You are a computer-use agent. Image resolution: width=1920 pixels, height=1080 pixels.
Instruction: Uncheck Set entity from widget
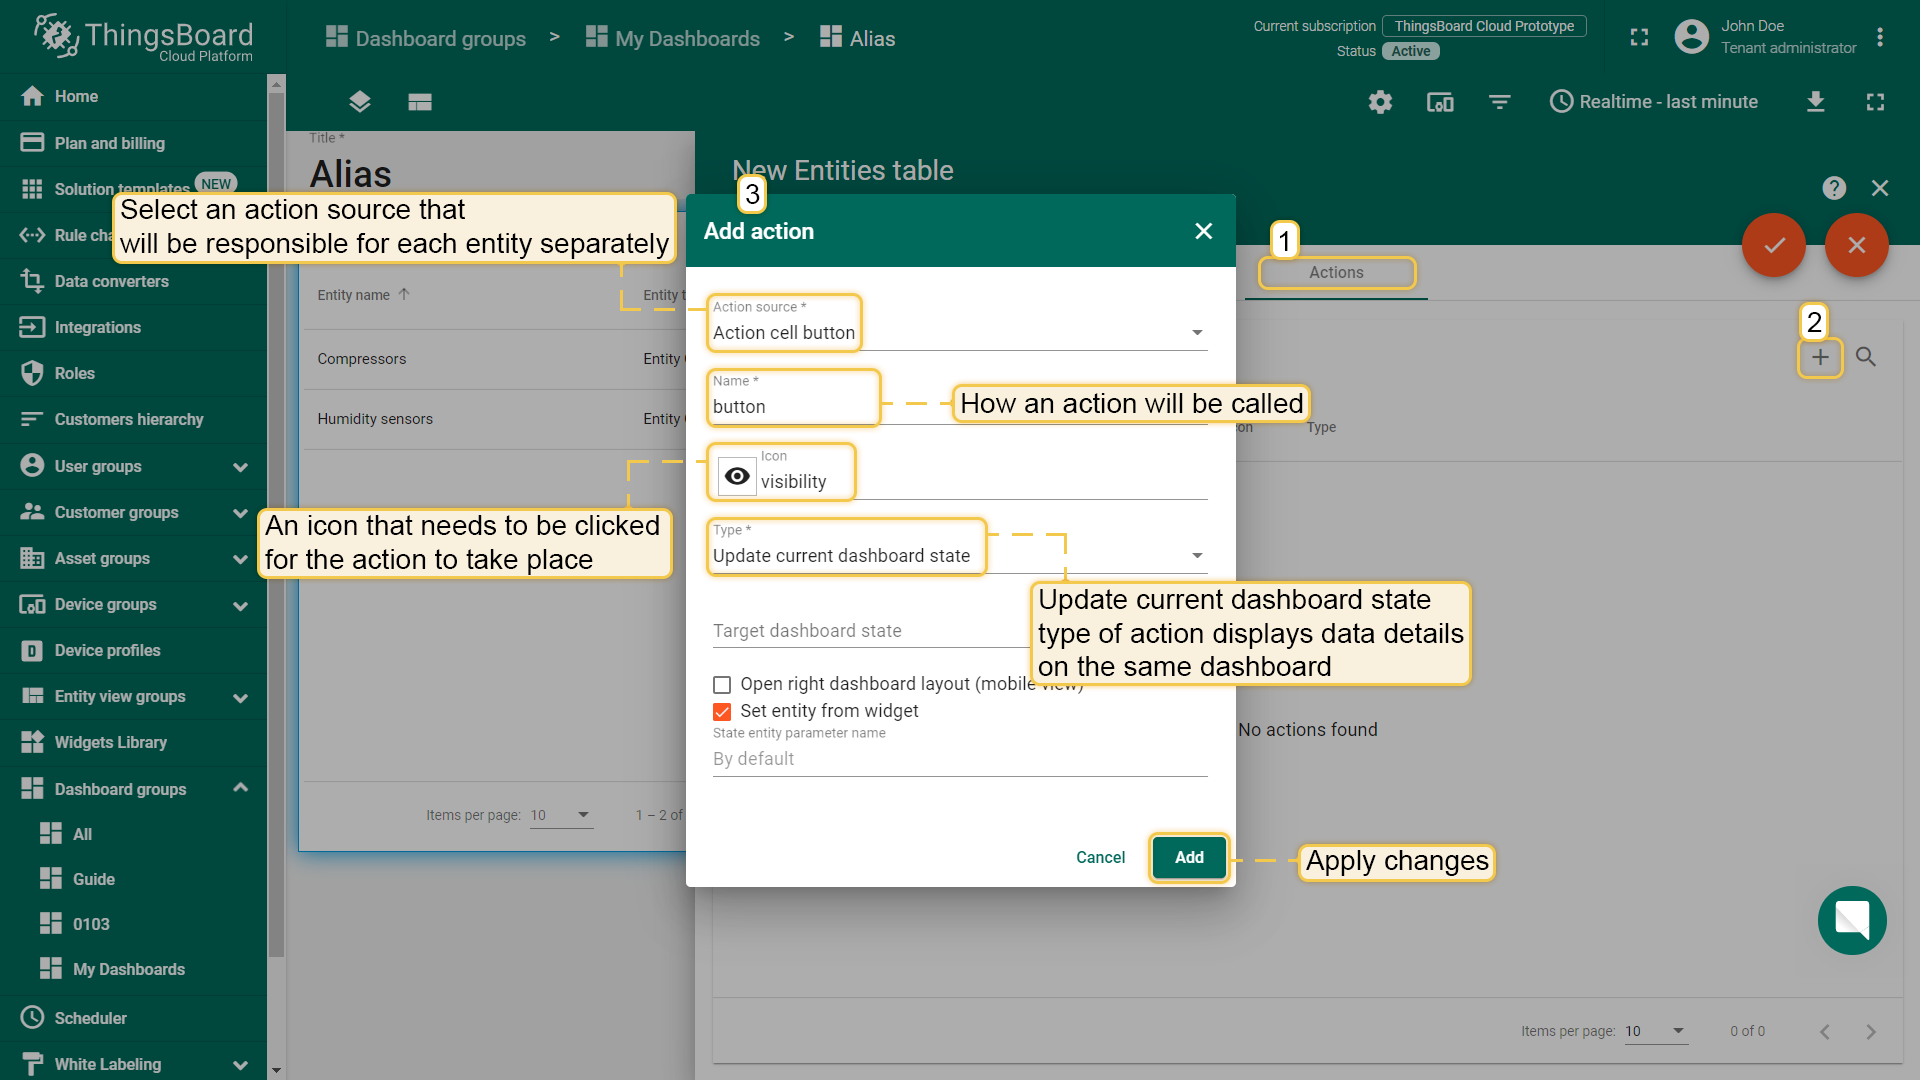point(722,712)
